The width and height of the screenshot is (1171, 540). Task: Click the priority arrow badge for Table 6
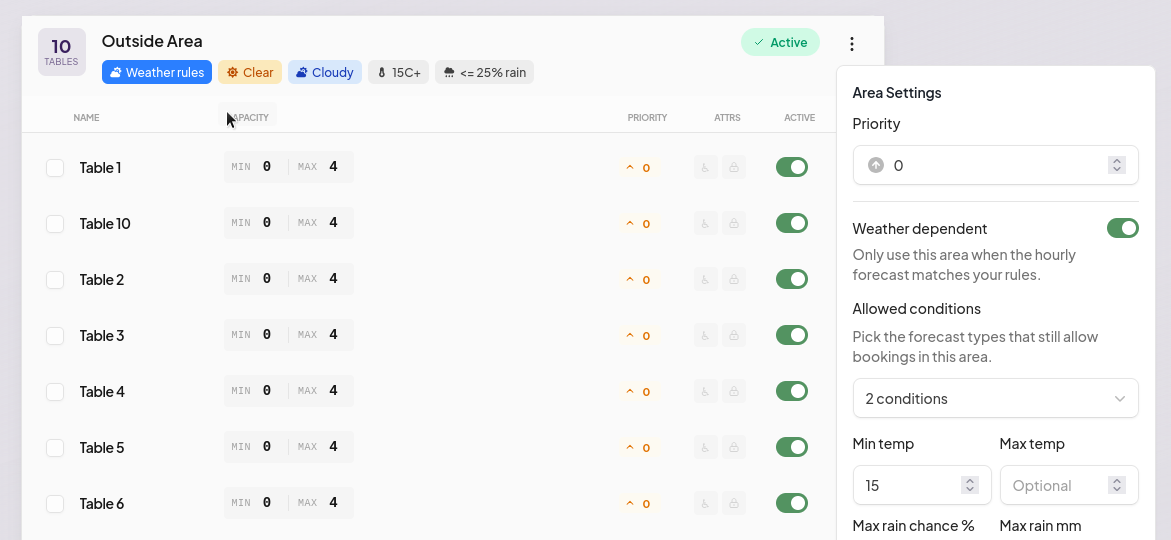click(x=638, y=504)
